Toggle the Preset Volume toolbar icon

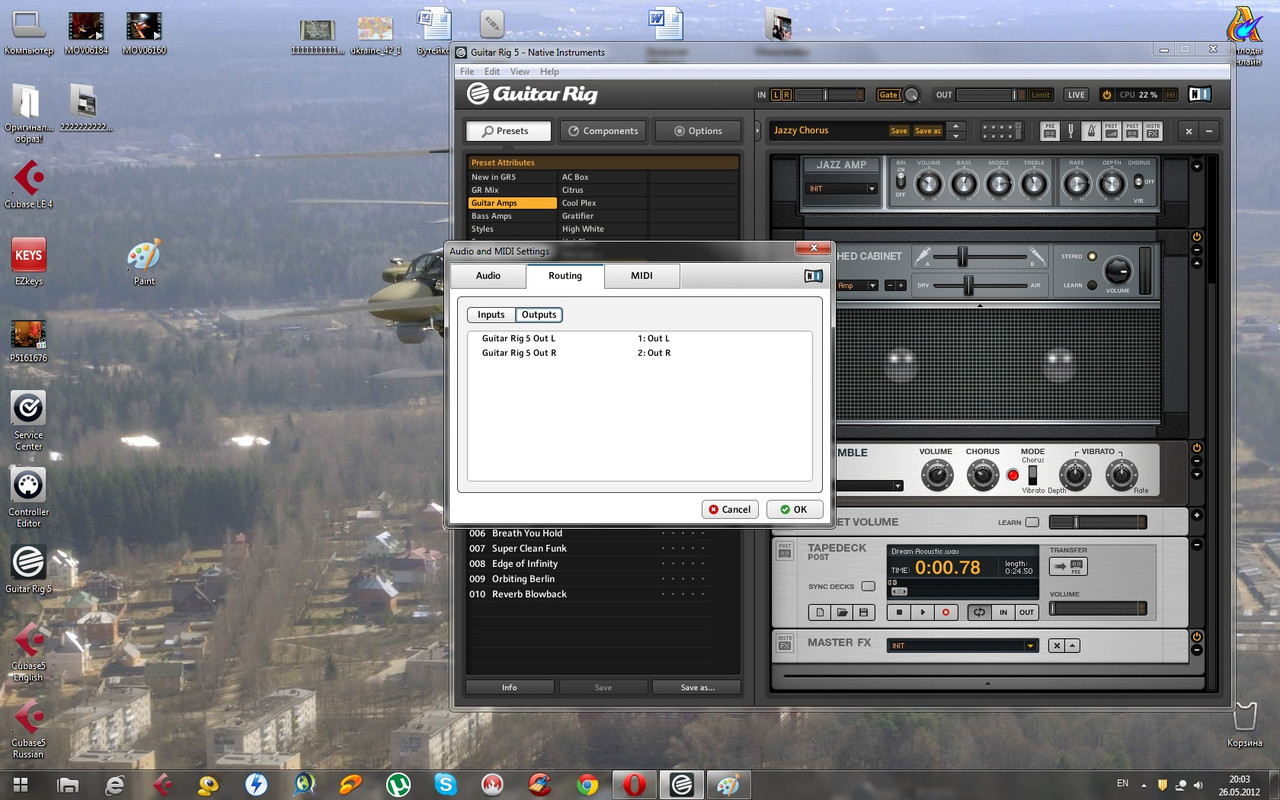coord(1112,130)
